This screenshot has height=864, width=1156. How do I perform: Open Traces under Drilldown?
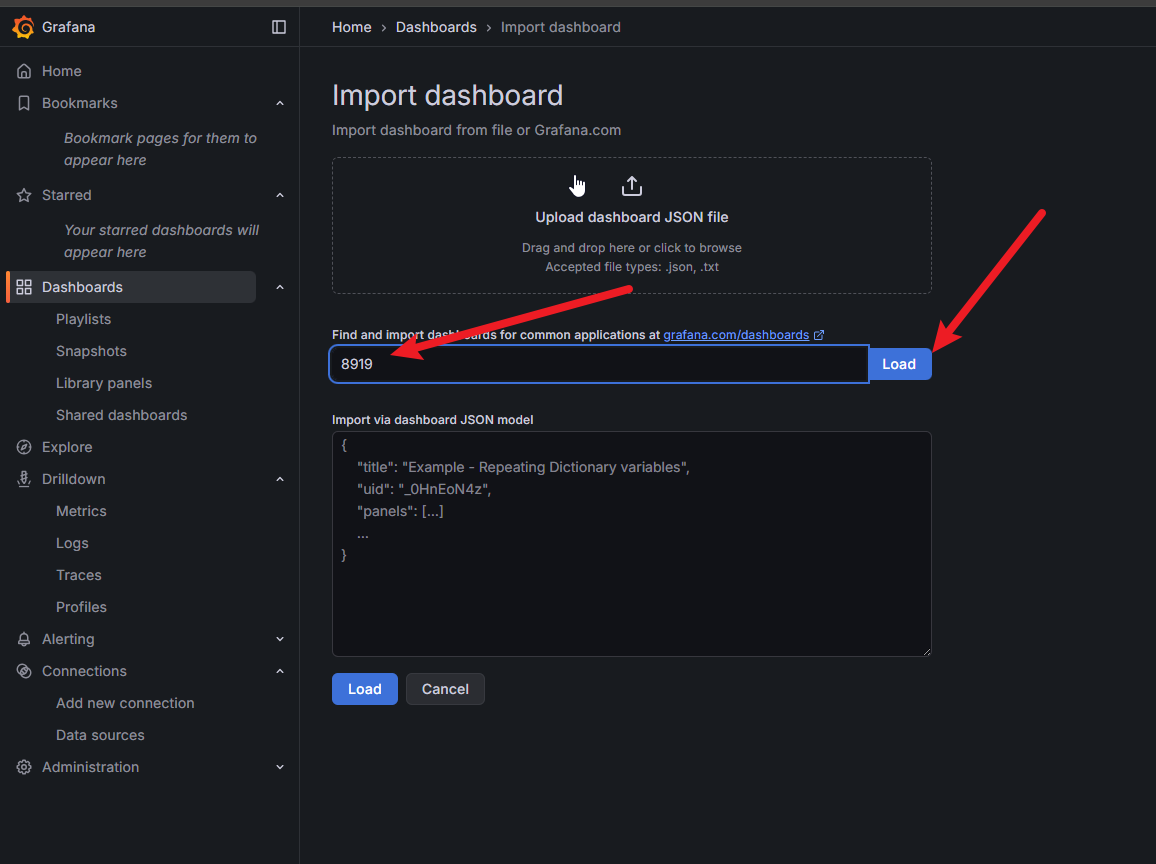79,575
